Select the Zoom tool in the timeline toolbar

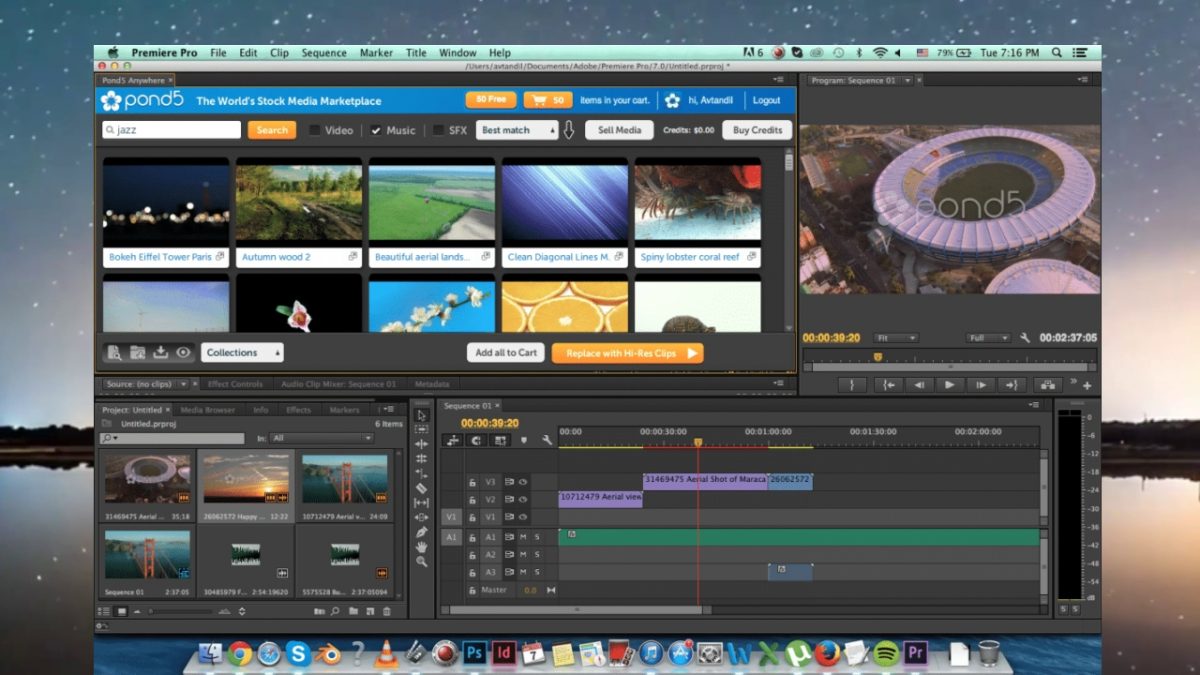[x=421, y=556]
